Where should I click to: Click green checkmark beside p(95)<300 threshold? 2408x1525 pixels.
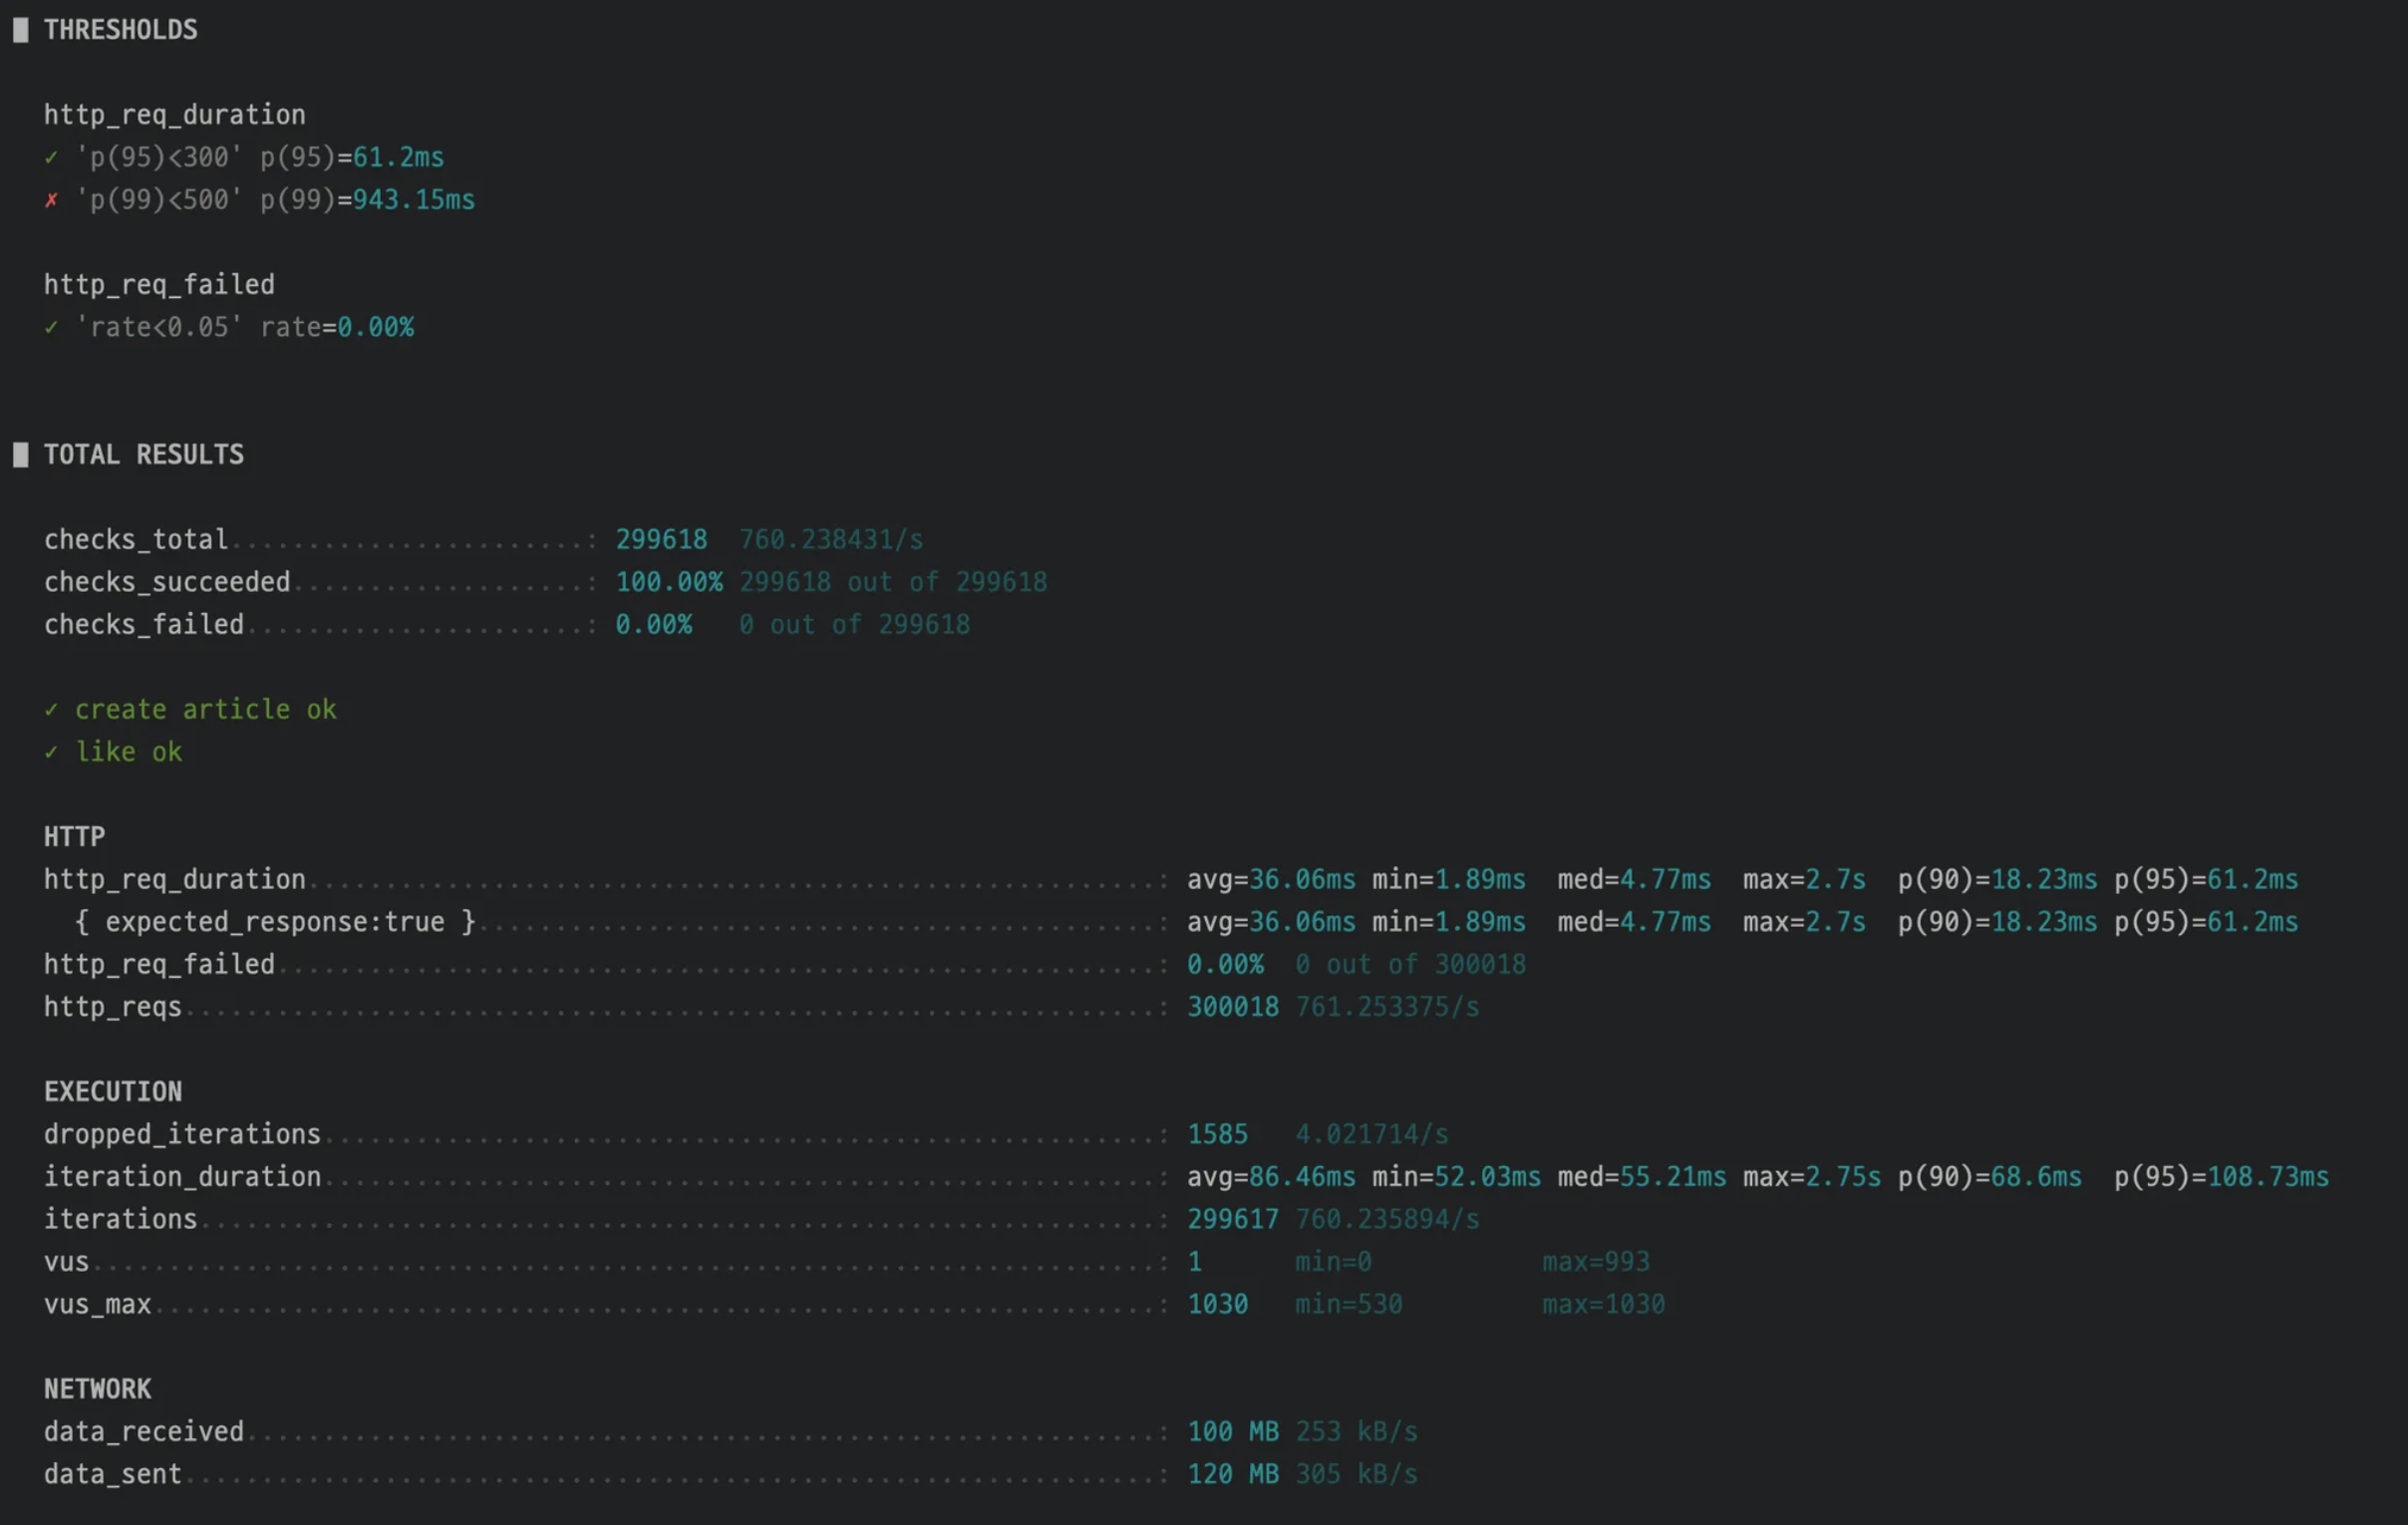[x=51, y=157]
